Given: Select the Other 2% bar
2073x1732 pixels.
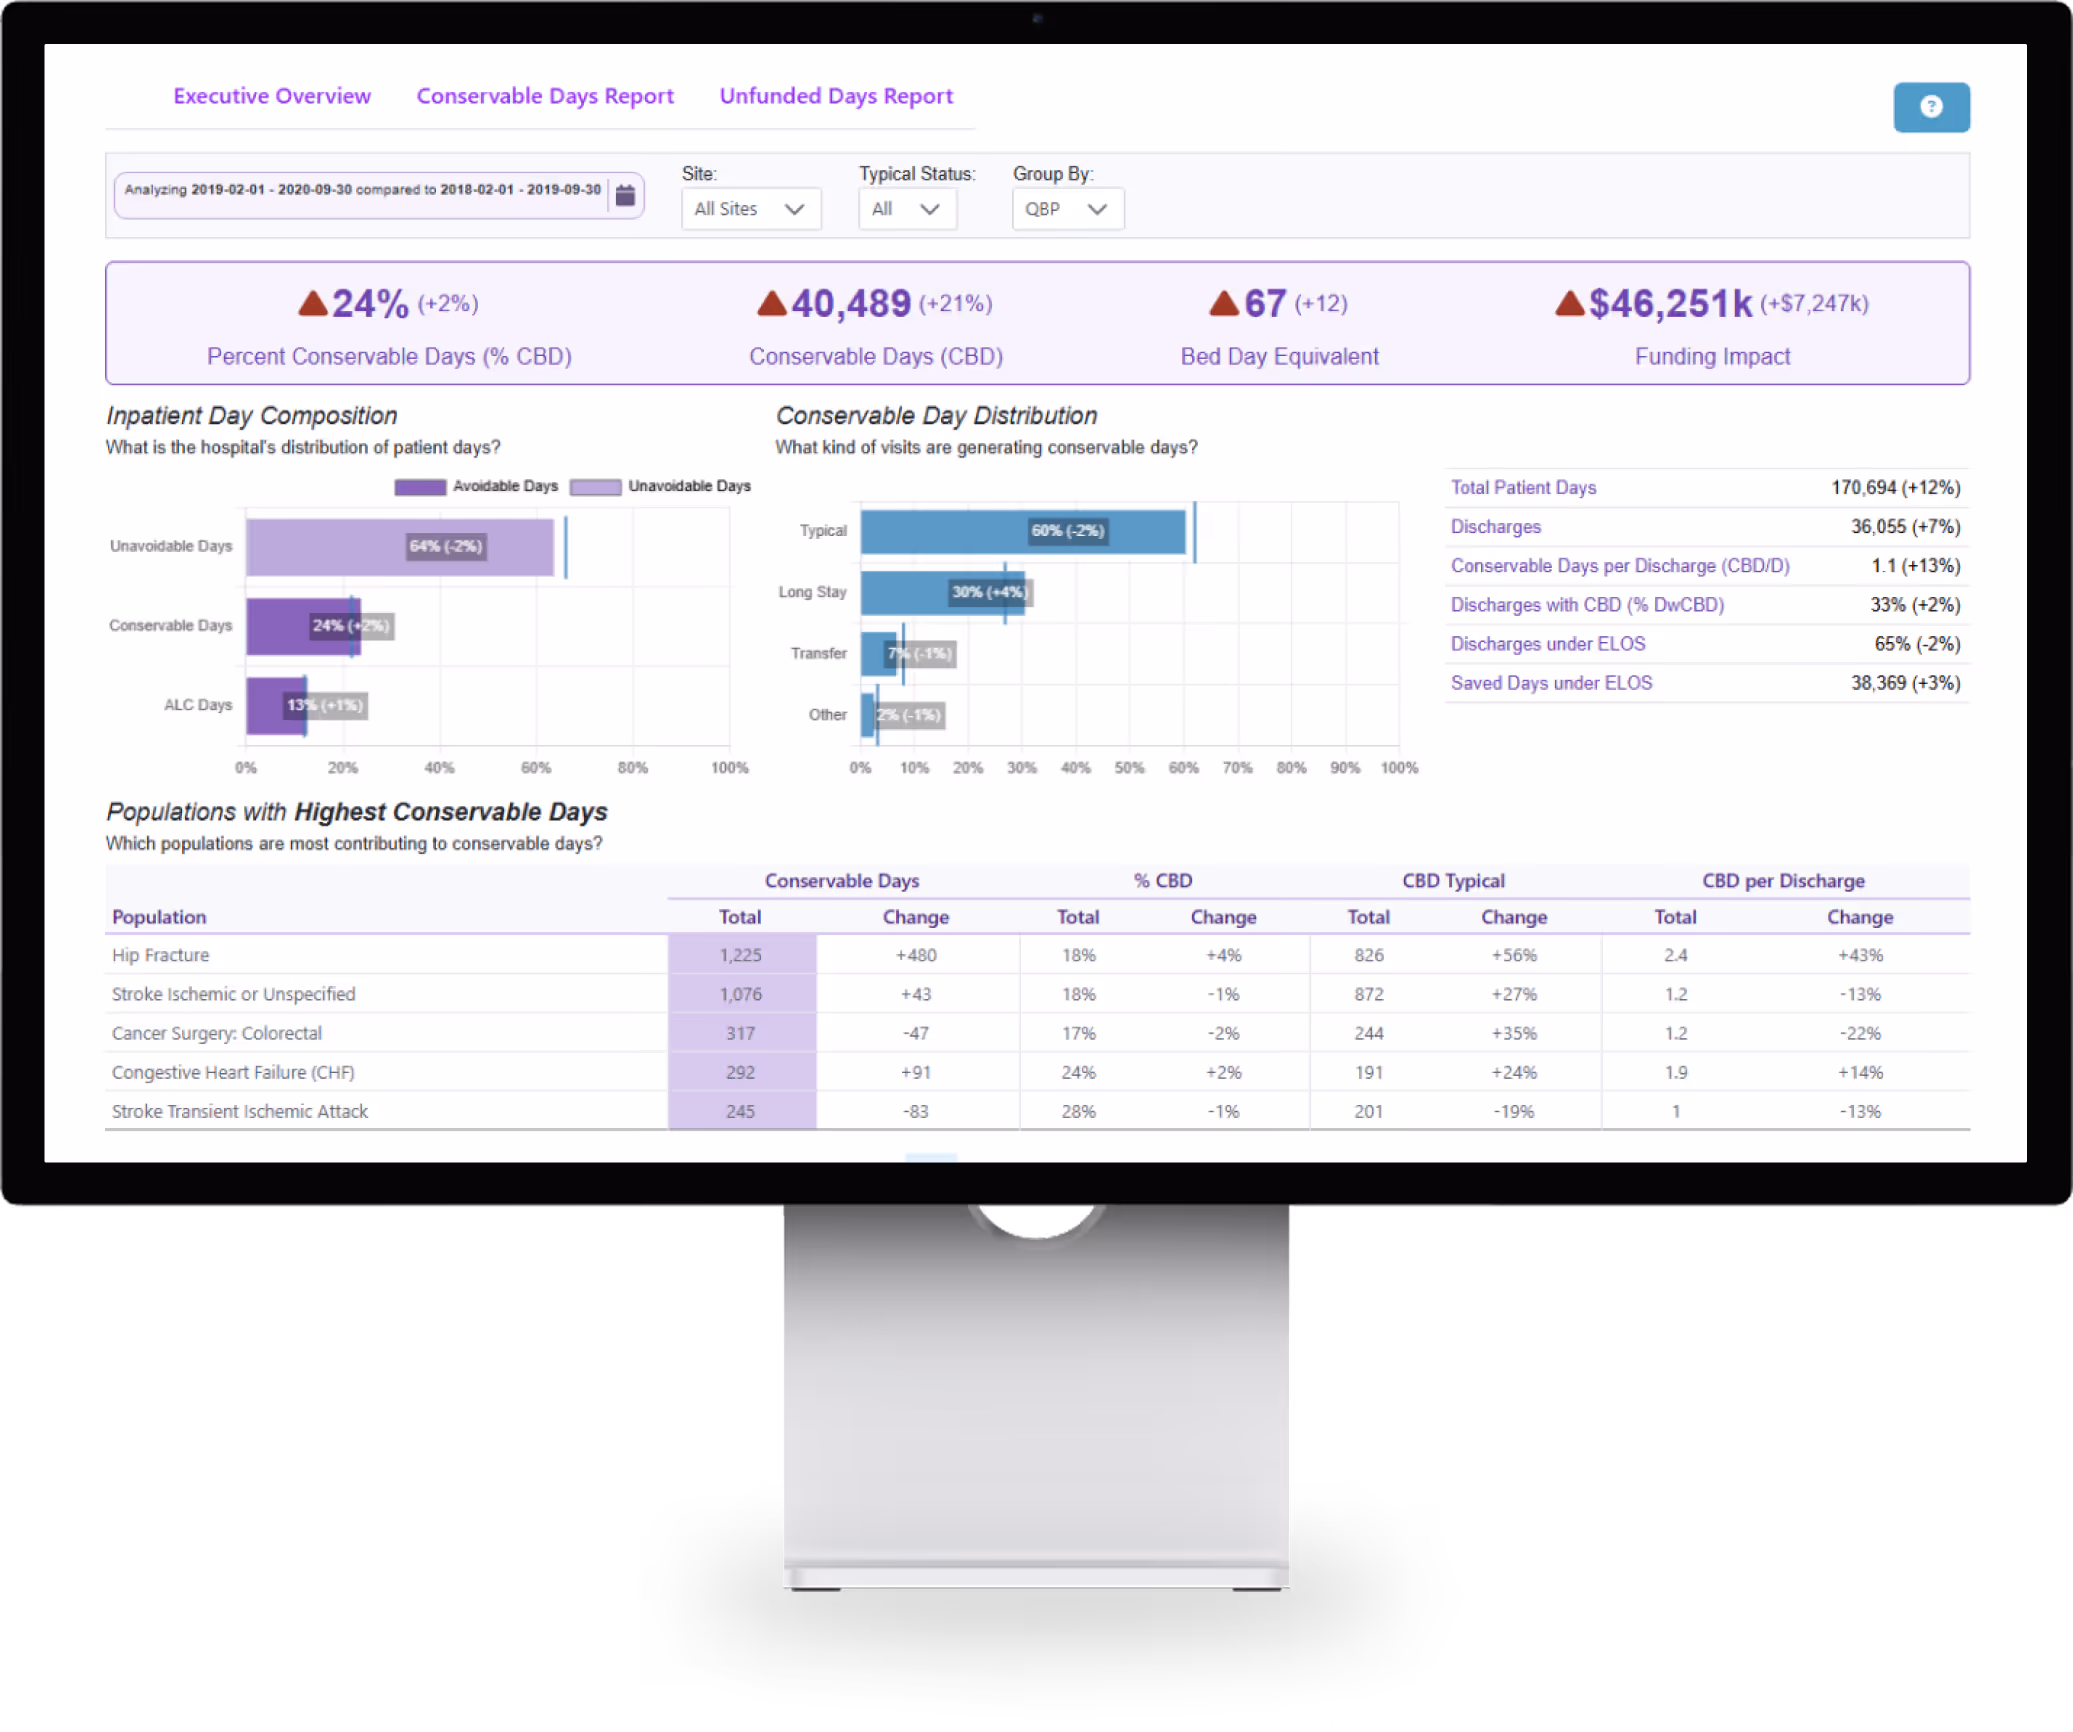Looking at the screenshot, I should pyautogui.click(x=867, y=714).
